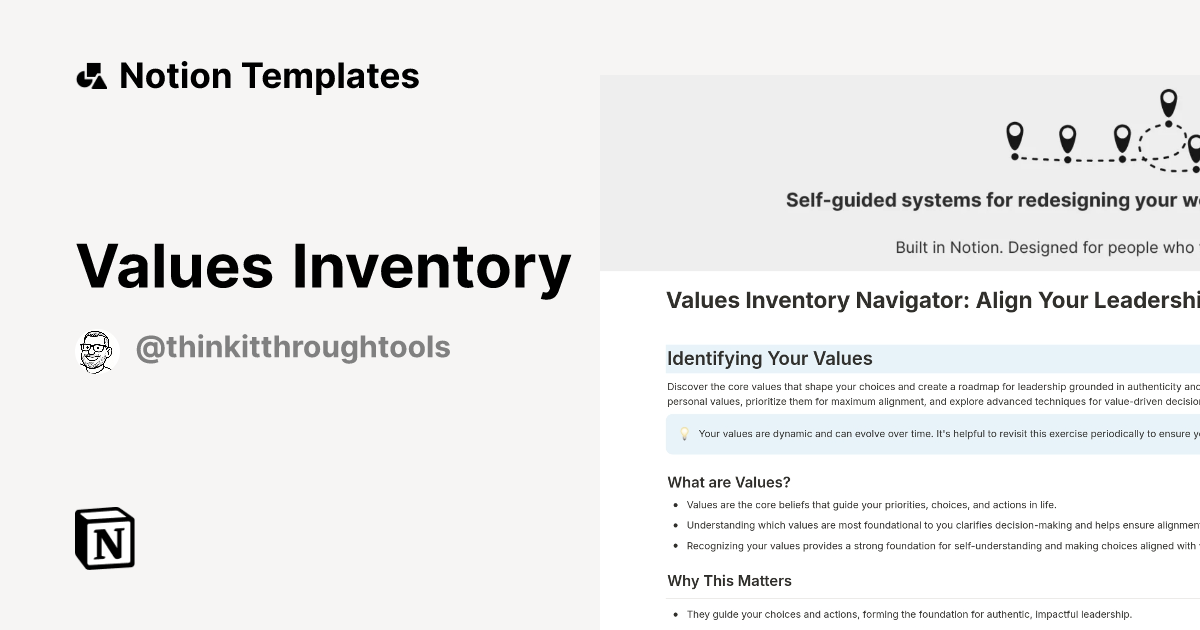Viewport: 1200px width, 630px height.
Task: Click the bullet about core beliefs
Action: click(x=871, y=505)
